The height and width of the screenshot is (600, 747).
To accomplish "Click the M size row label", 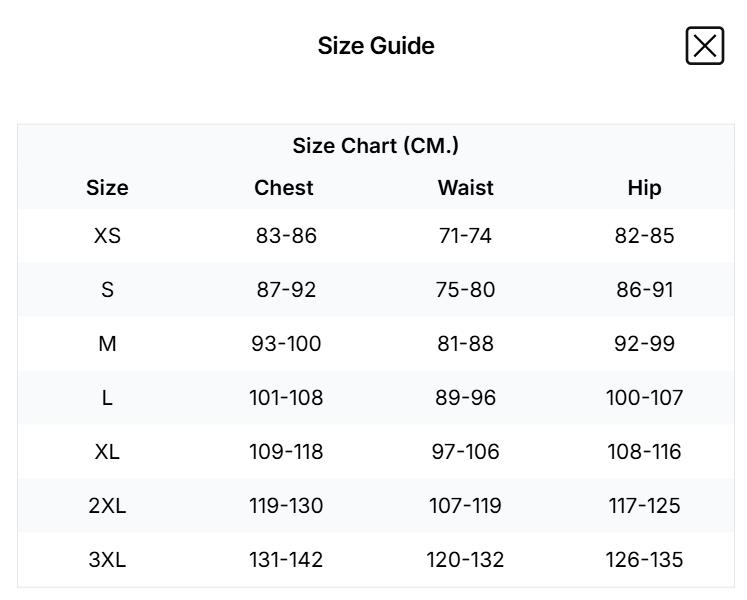I will [107, 344].
